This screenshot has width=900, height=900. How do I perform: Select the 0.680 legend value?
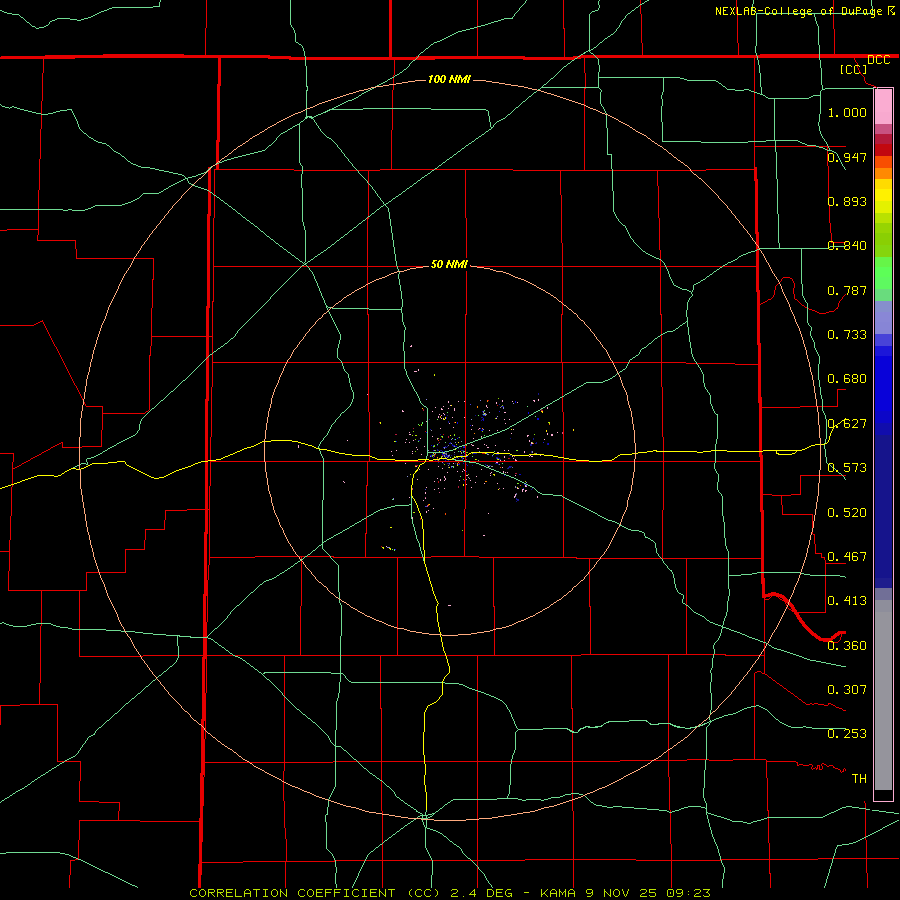coord(847,379)
